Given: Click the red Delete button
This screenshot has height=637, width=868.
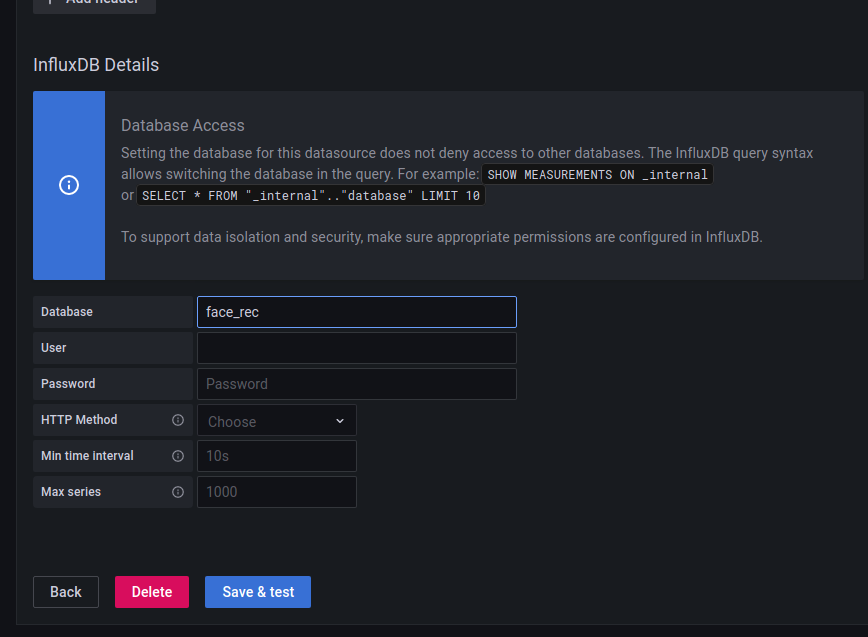Looking at the screenshot, I should 152,592.
